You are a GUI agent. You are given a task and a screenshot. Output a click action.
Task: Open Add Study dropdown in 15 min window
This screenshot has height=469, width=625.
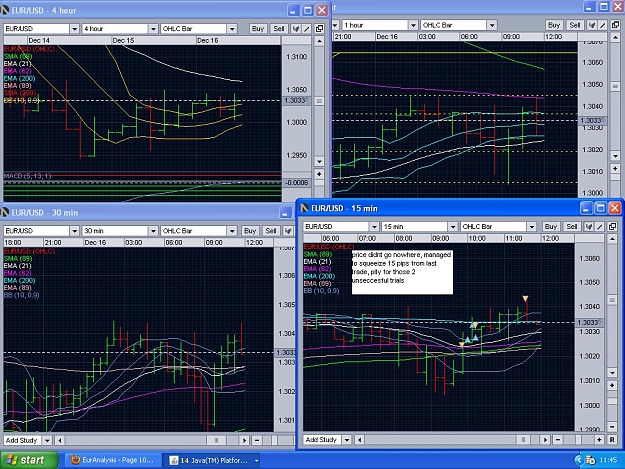(347, 440)
